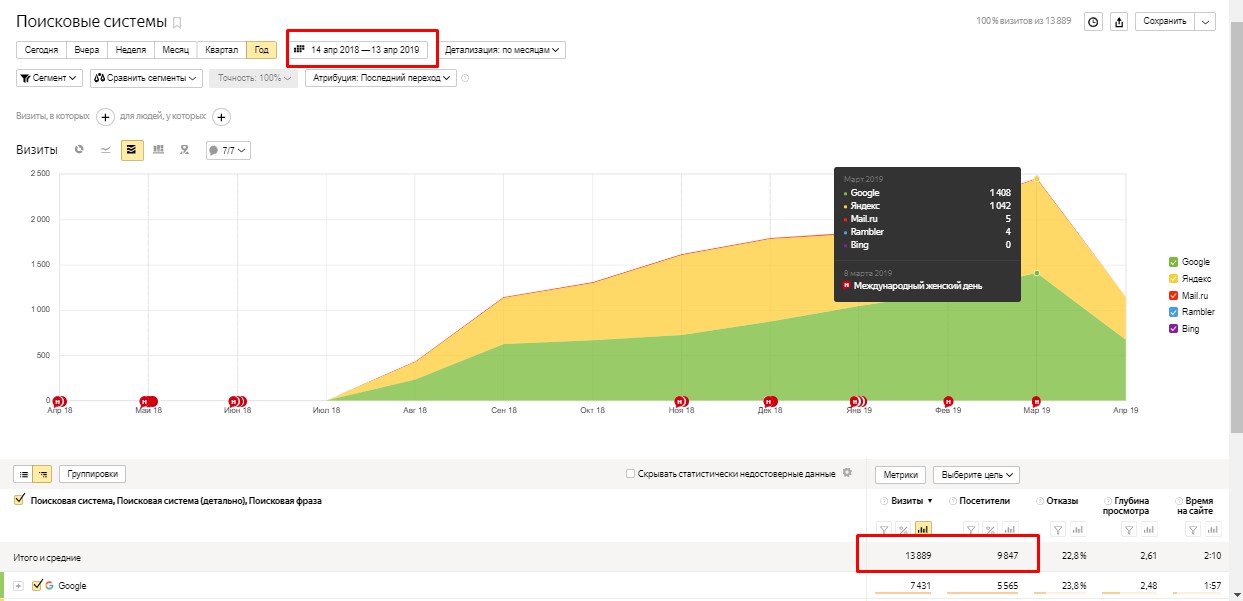Screen dimensions: 1243x601
Task: Open the clock history icon near Сохранить
Action: [x=1093, y=21]
